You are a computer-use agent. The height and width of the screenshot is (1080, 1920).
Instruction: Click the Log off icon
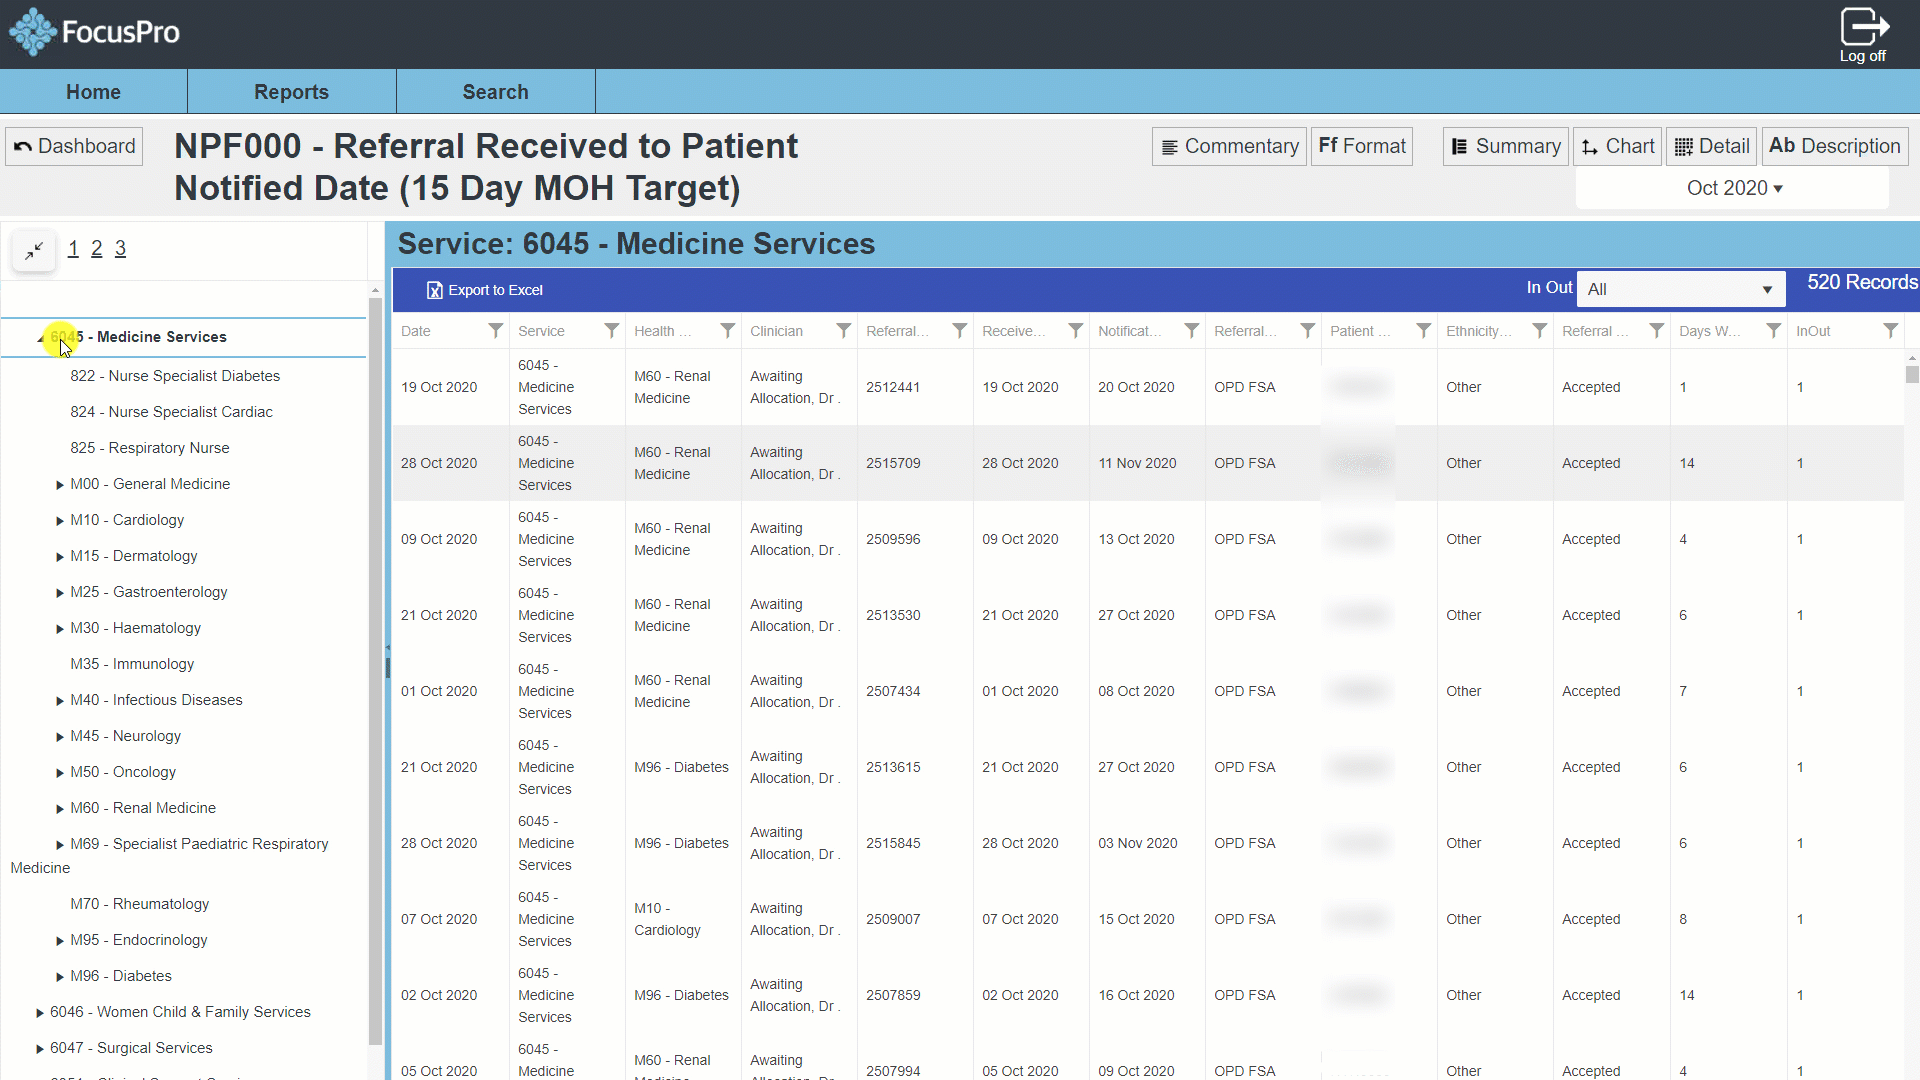tap(1863, 27)
